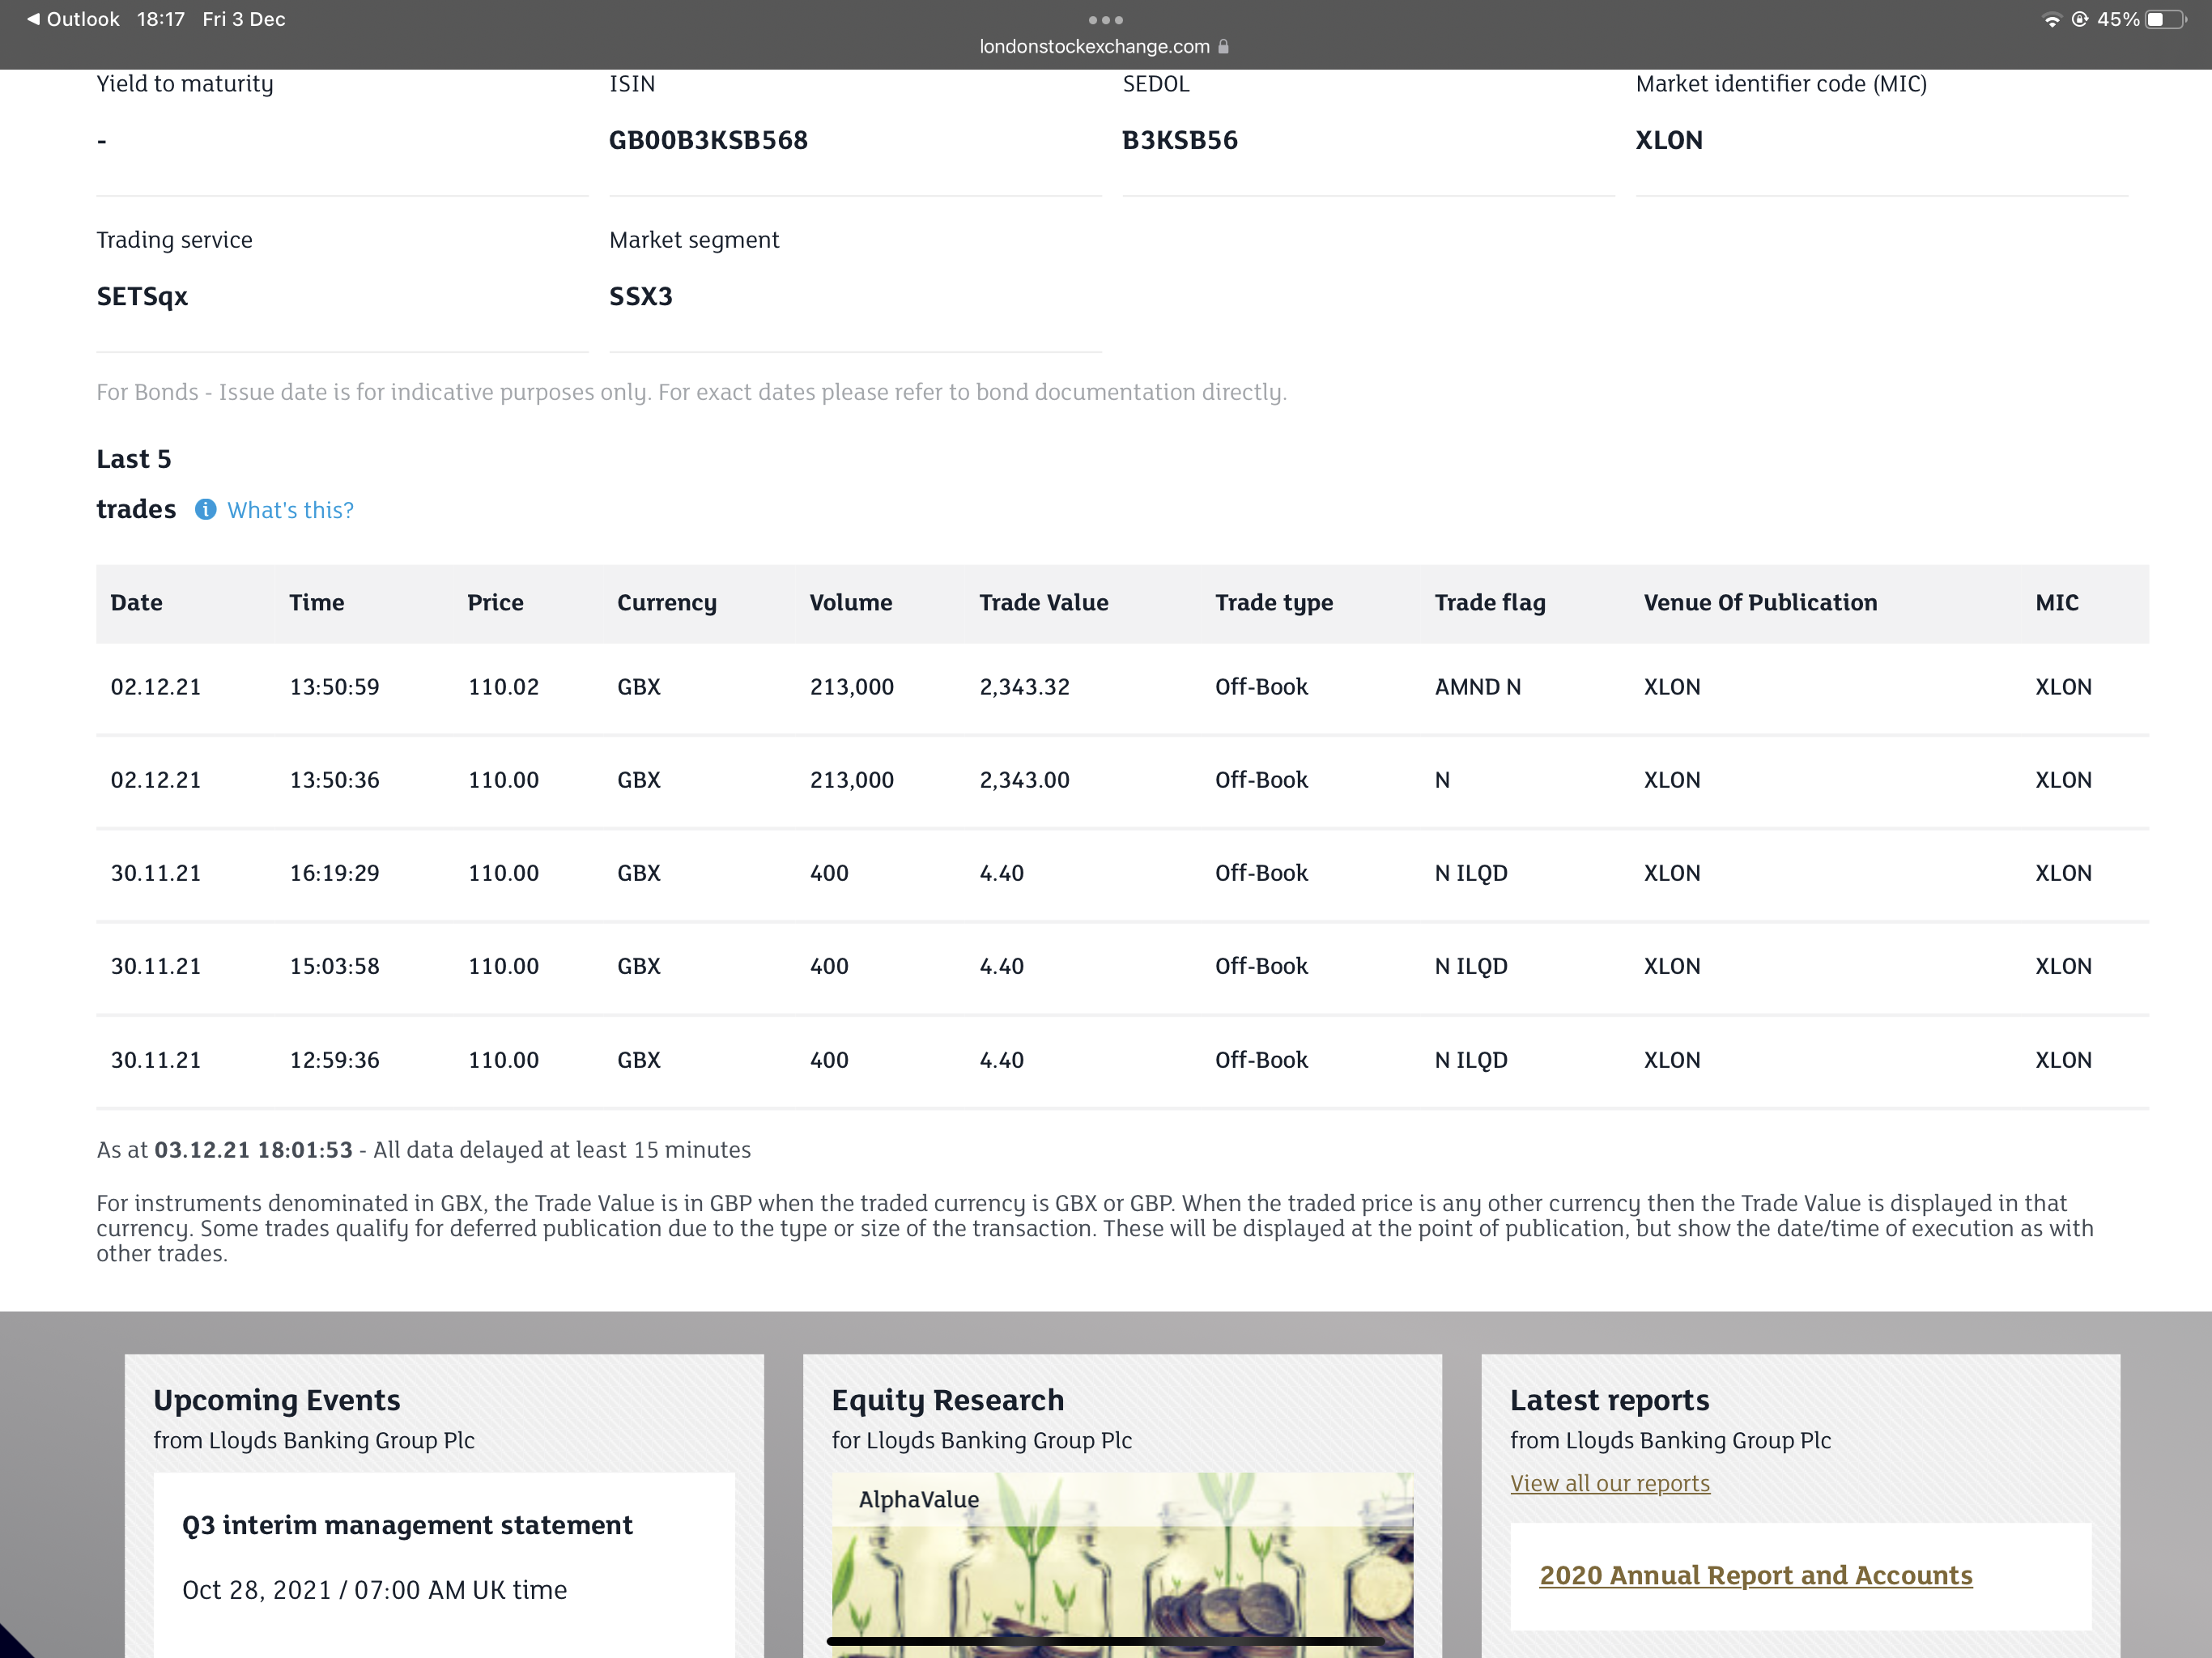The height and width of the screenshot is (1658, 2212).
Task: Select time 15:03:58 cell
Action: tap(334, 966)
